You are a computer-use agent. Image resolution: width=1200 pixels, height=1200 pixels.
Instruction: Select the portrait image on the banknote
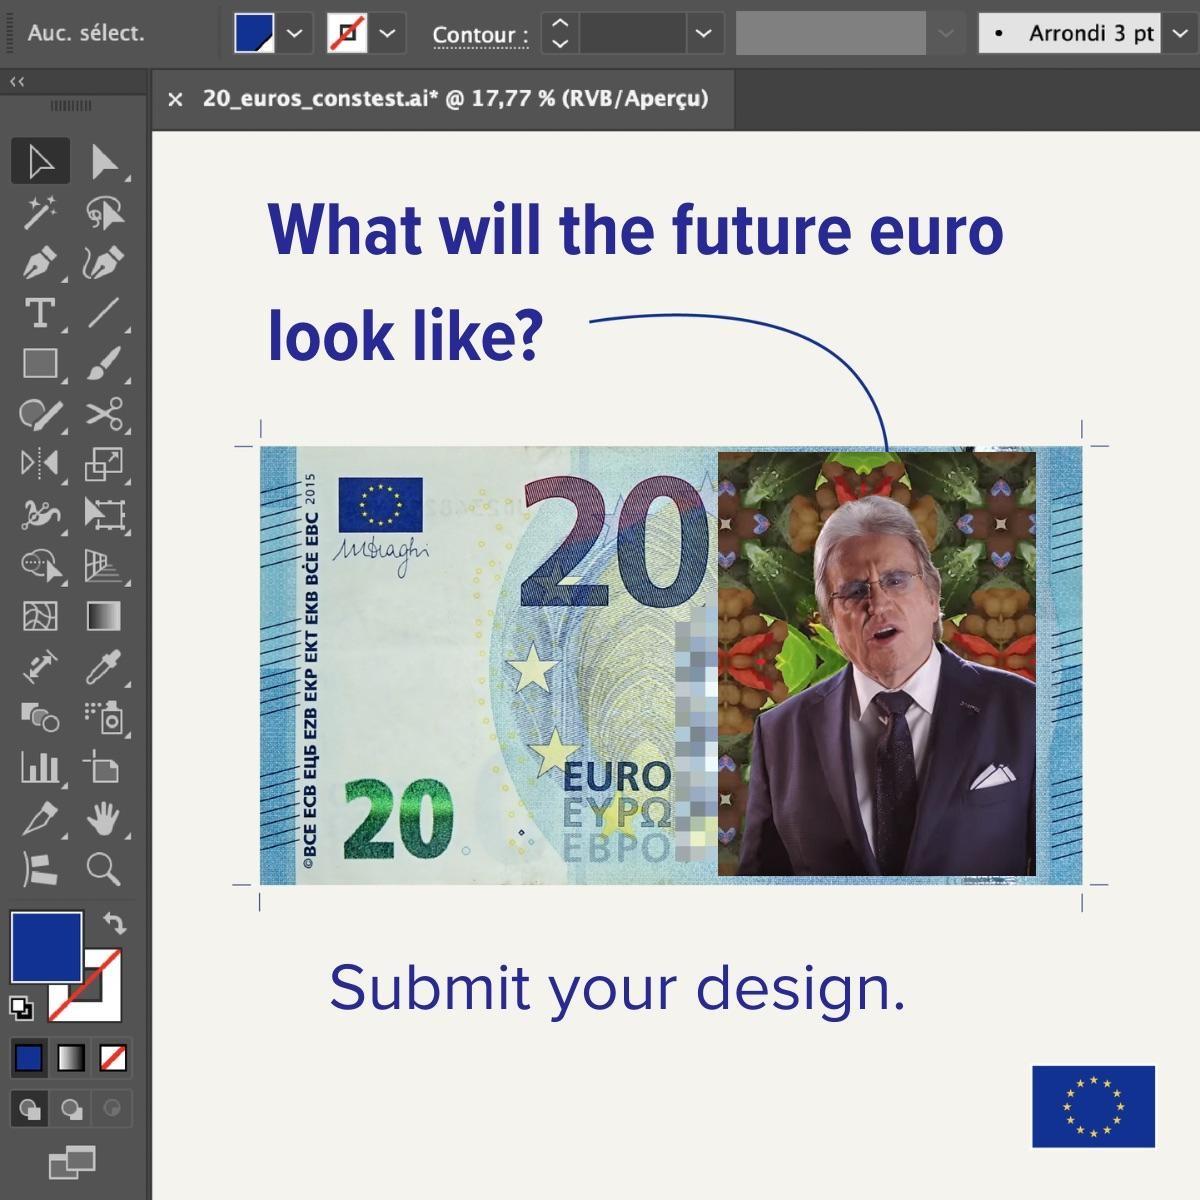[877, 664]
